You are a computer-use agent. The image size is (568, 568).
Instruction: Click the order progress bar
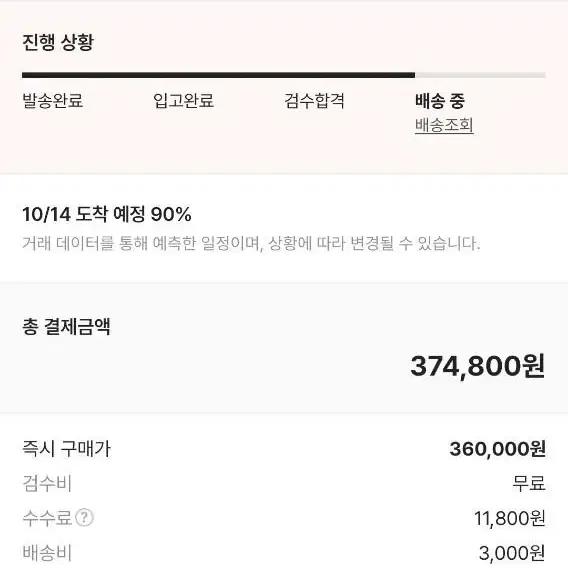pyautogui.click(x=284, y=75)
